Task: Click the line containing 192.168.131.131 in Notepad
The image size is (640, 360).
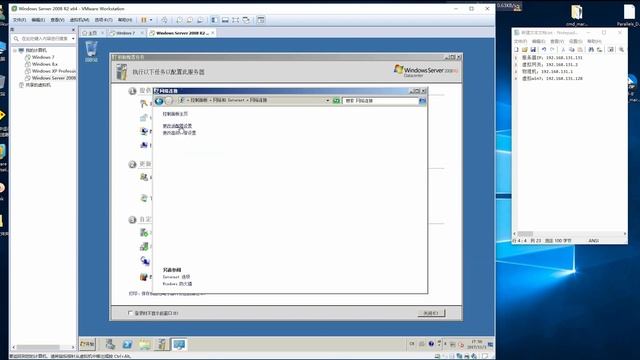Action: 552,58
